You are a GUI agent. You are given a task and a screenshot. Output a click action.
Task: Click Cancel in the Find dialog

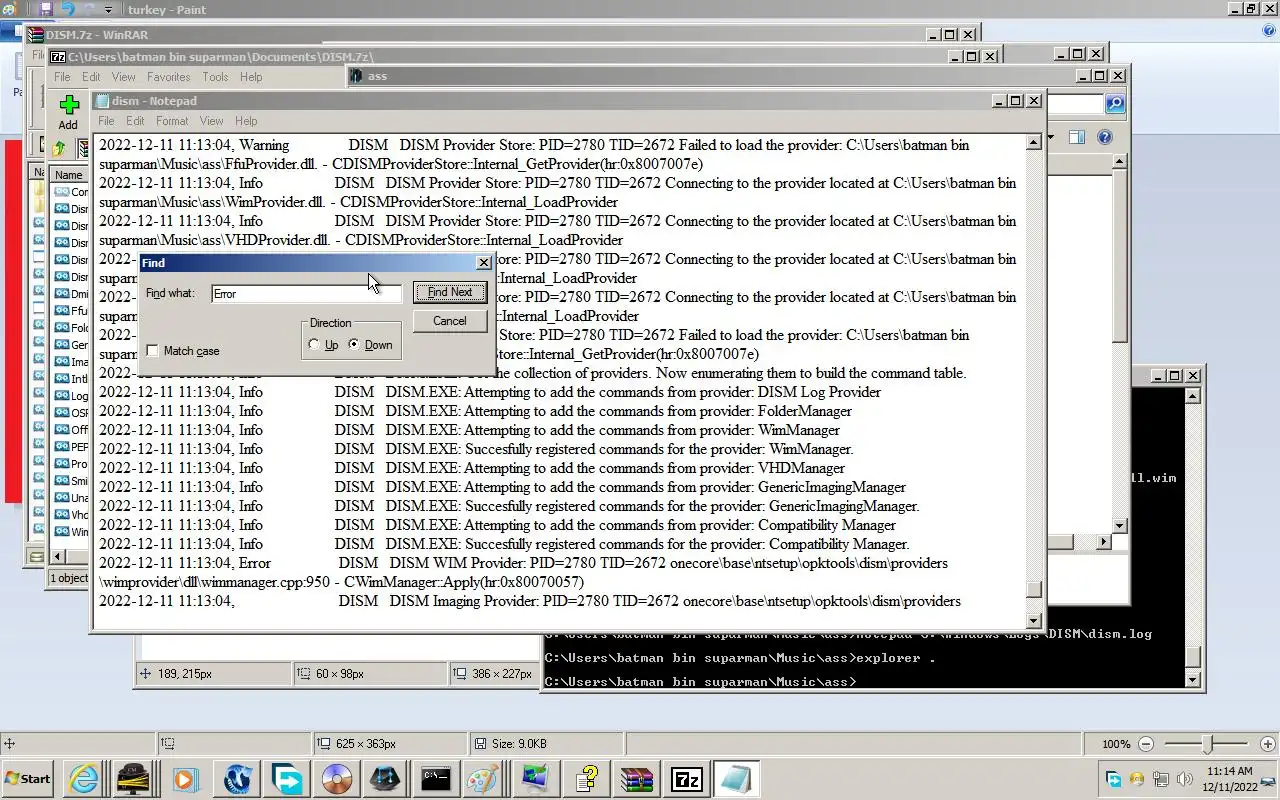[450, 321]
